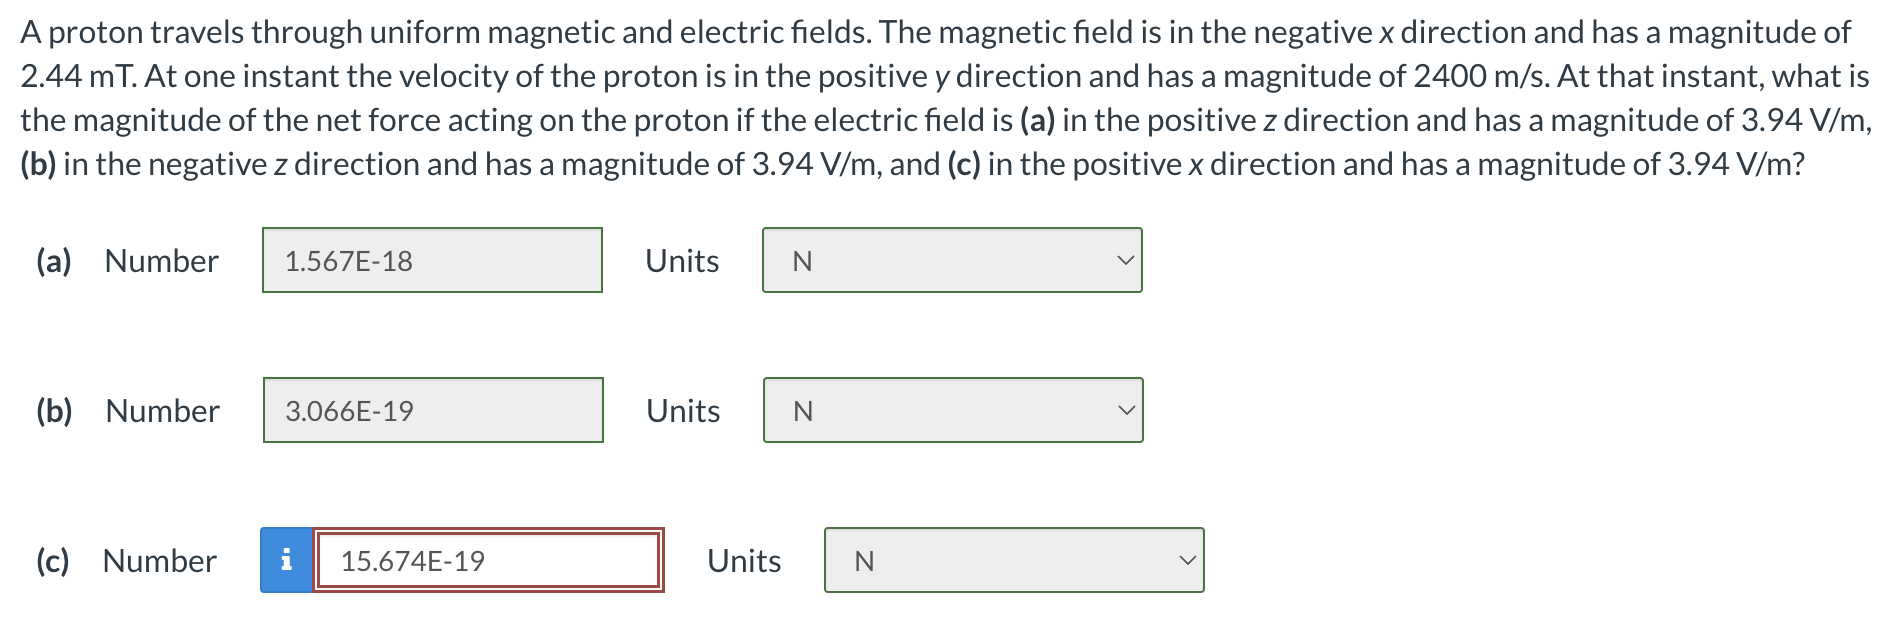Click the chevron on part (b) units selector
This screenshot has height=628, width=1890.
[1125, 410]
